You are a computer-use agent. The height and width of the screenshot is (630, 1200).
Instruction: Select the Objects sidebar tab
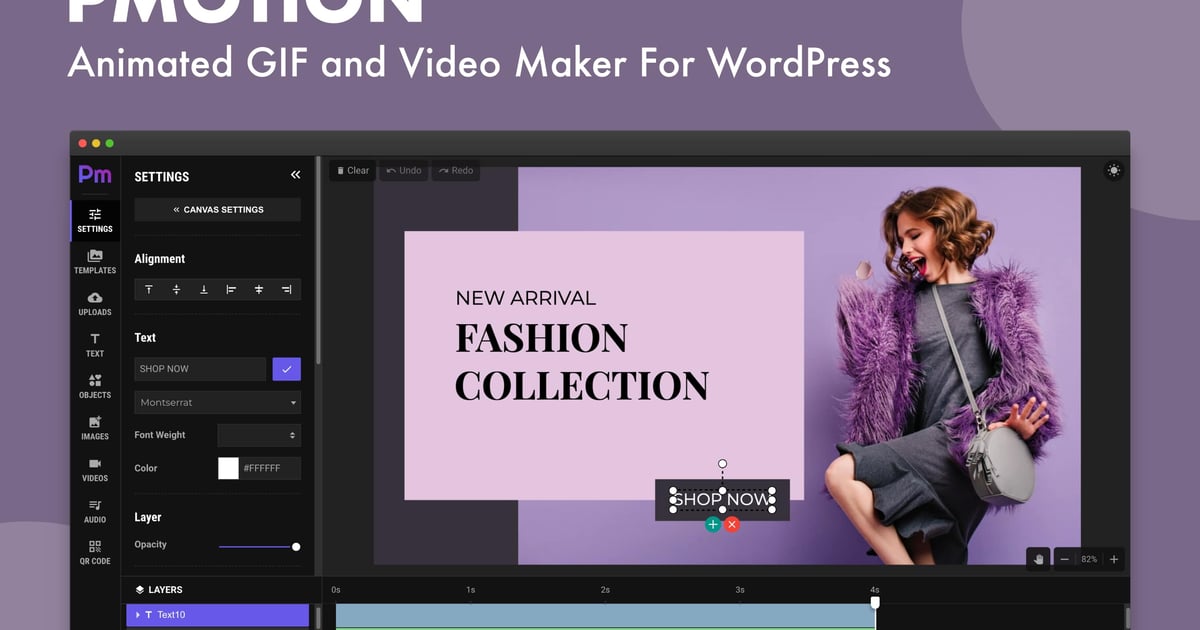(x=95, y=387)
